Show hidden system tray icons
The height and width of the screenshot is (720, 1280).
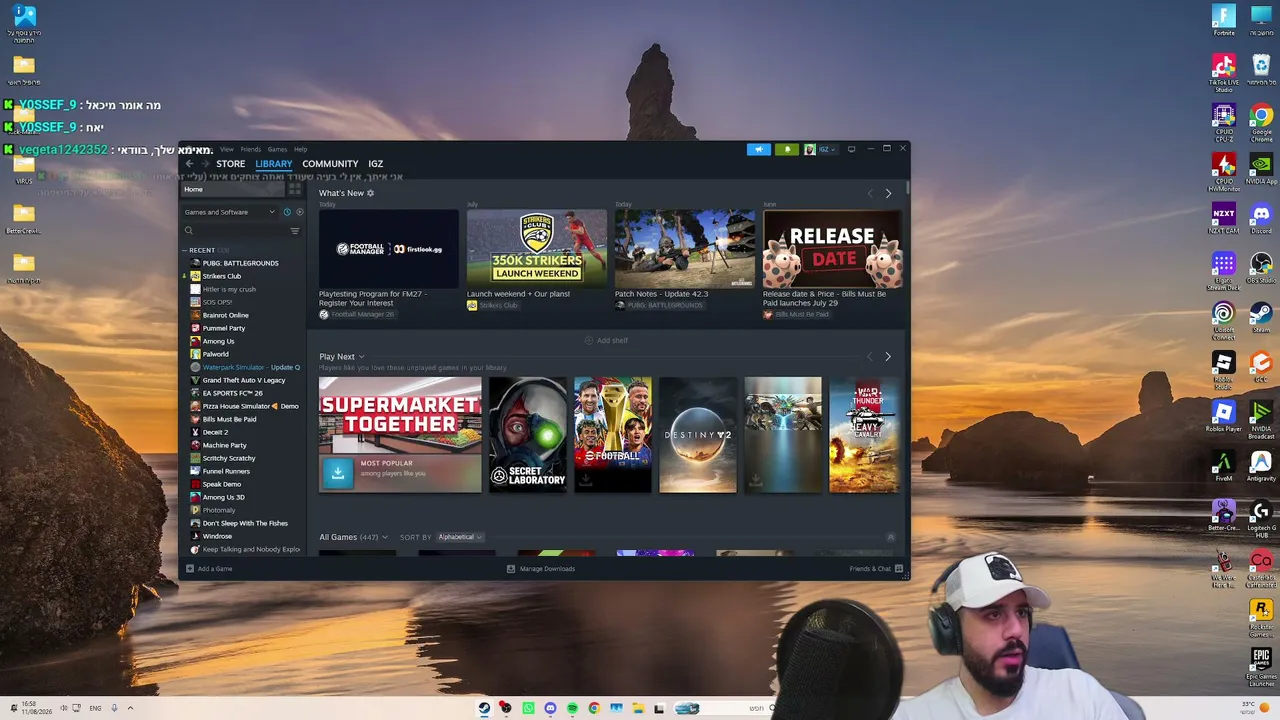click(x=130, y=708)
